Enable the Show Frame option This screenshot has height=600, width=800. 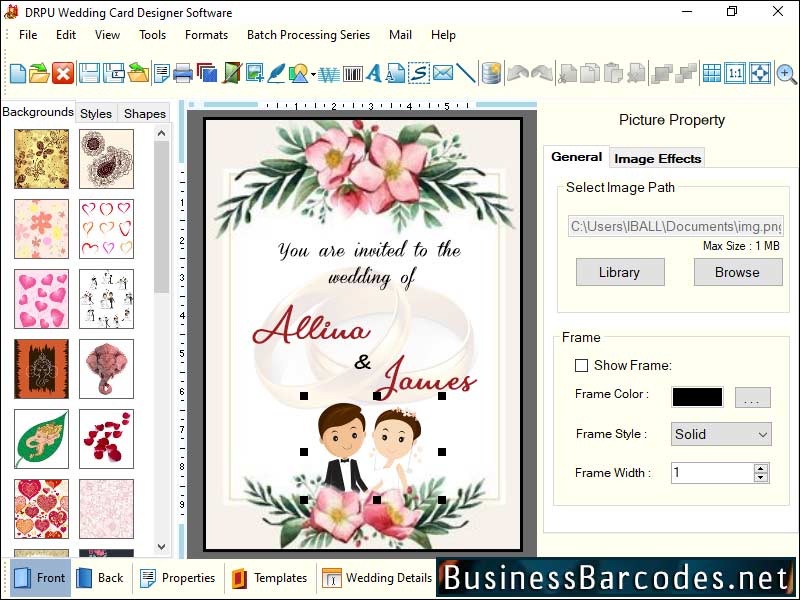point(580,366)
